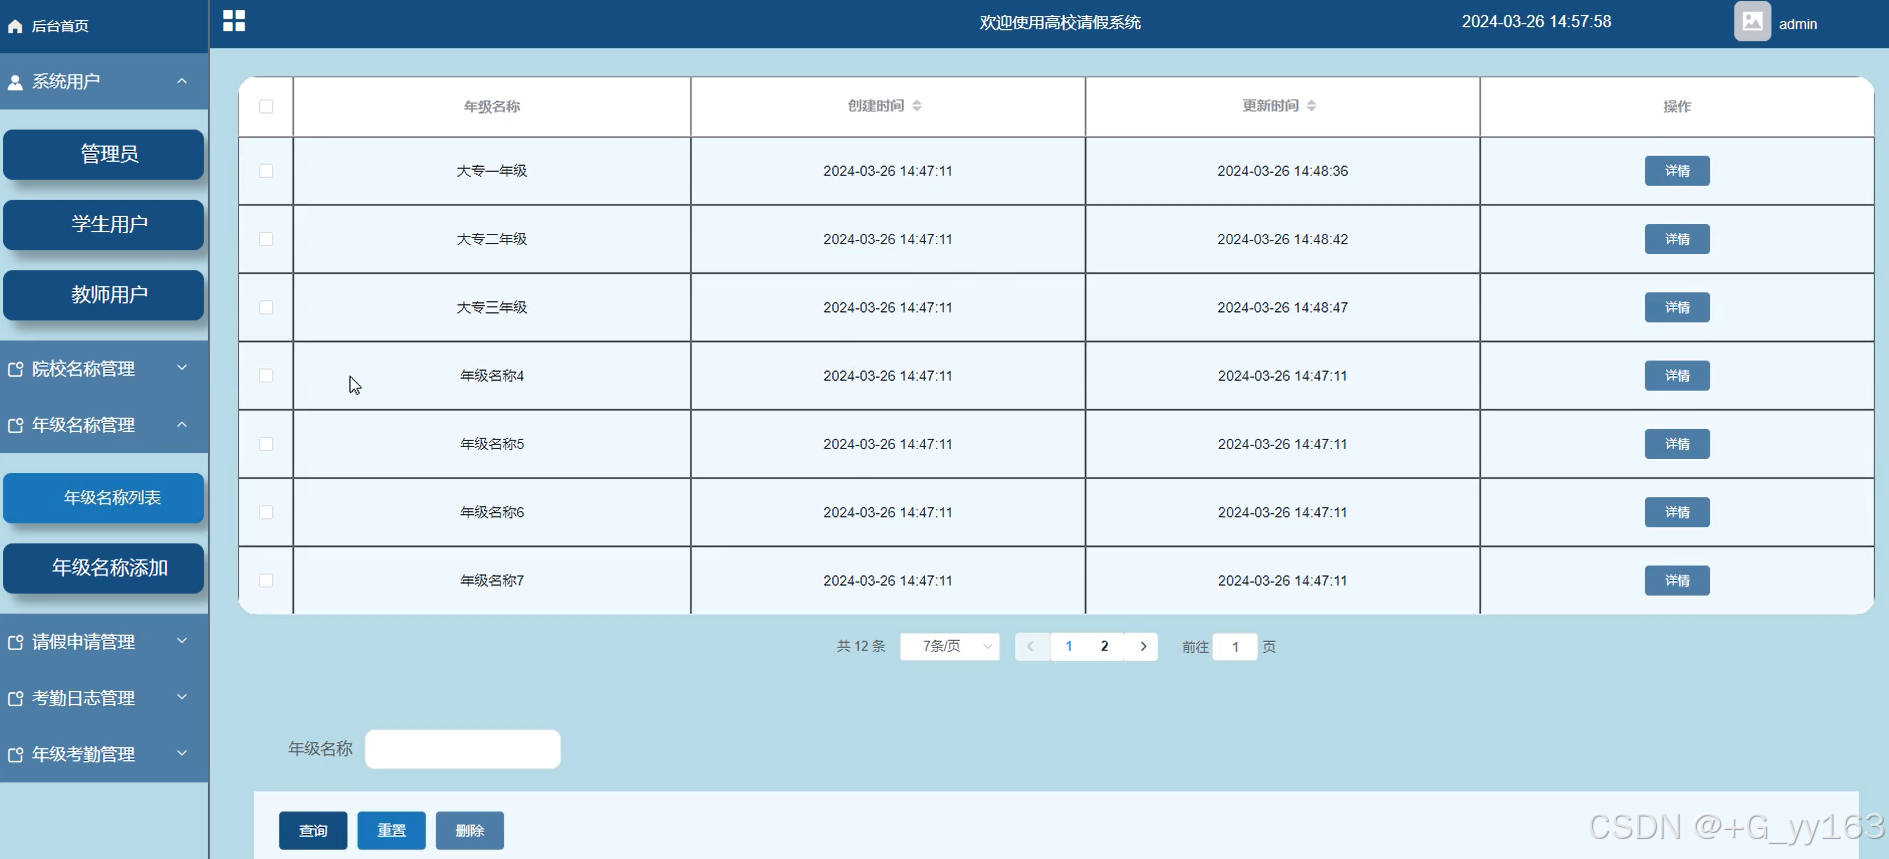Open the 年级名称添加 menu item
The width and height of the screenshot is (1889, 859).
(104, 568)
